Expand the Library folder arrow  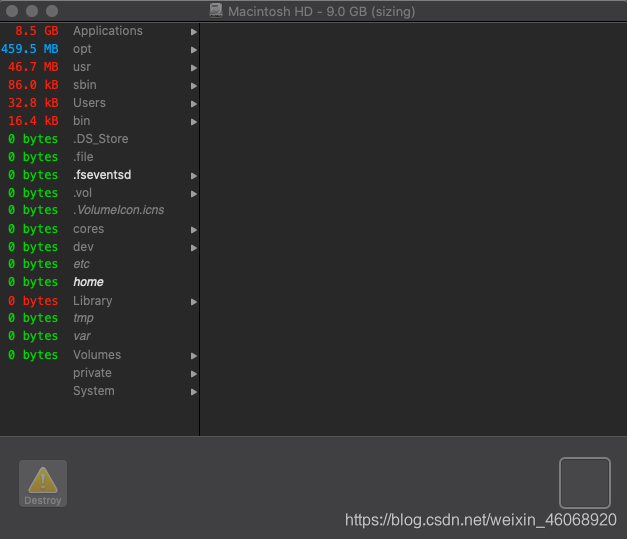[194, 301]
